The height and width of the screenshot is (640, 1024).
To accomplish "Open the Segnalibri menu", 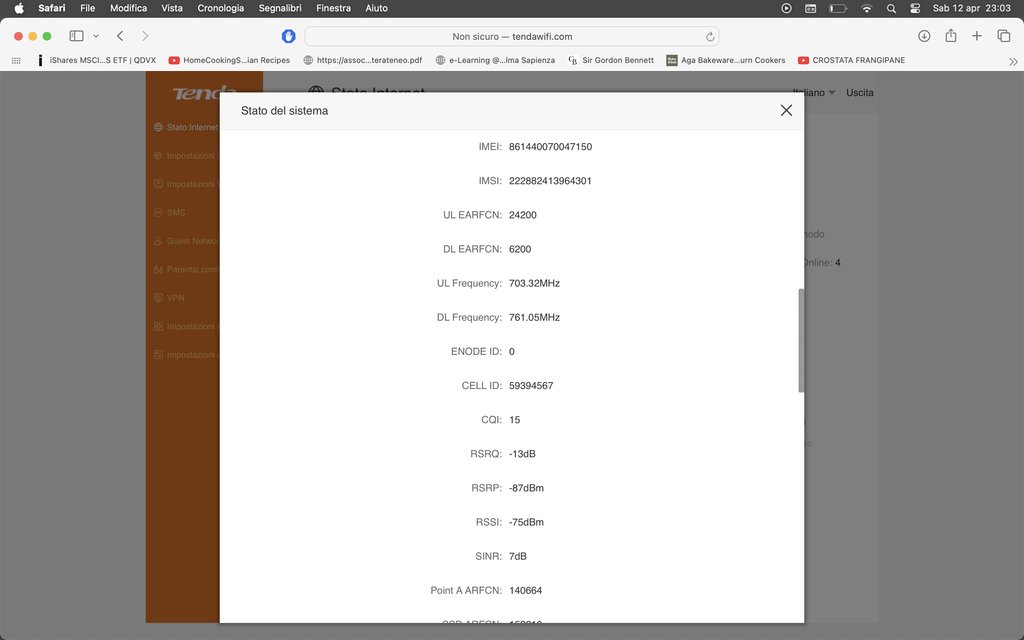I will pos(280,8).
